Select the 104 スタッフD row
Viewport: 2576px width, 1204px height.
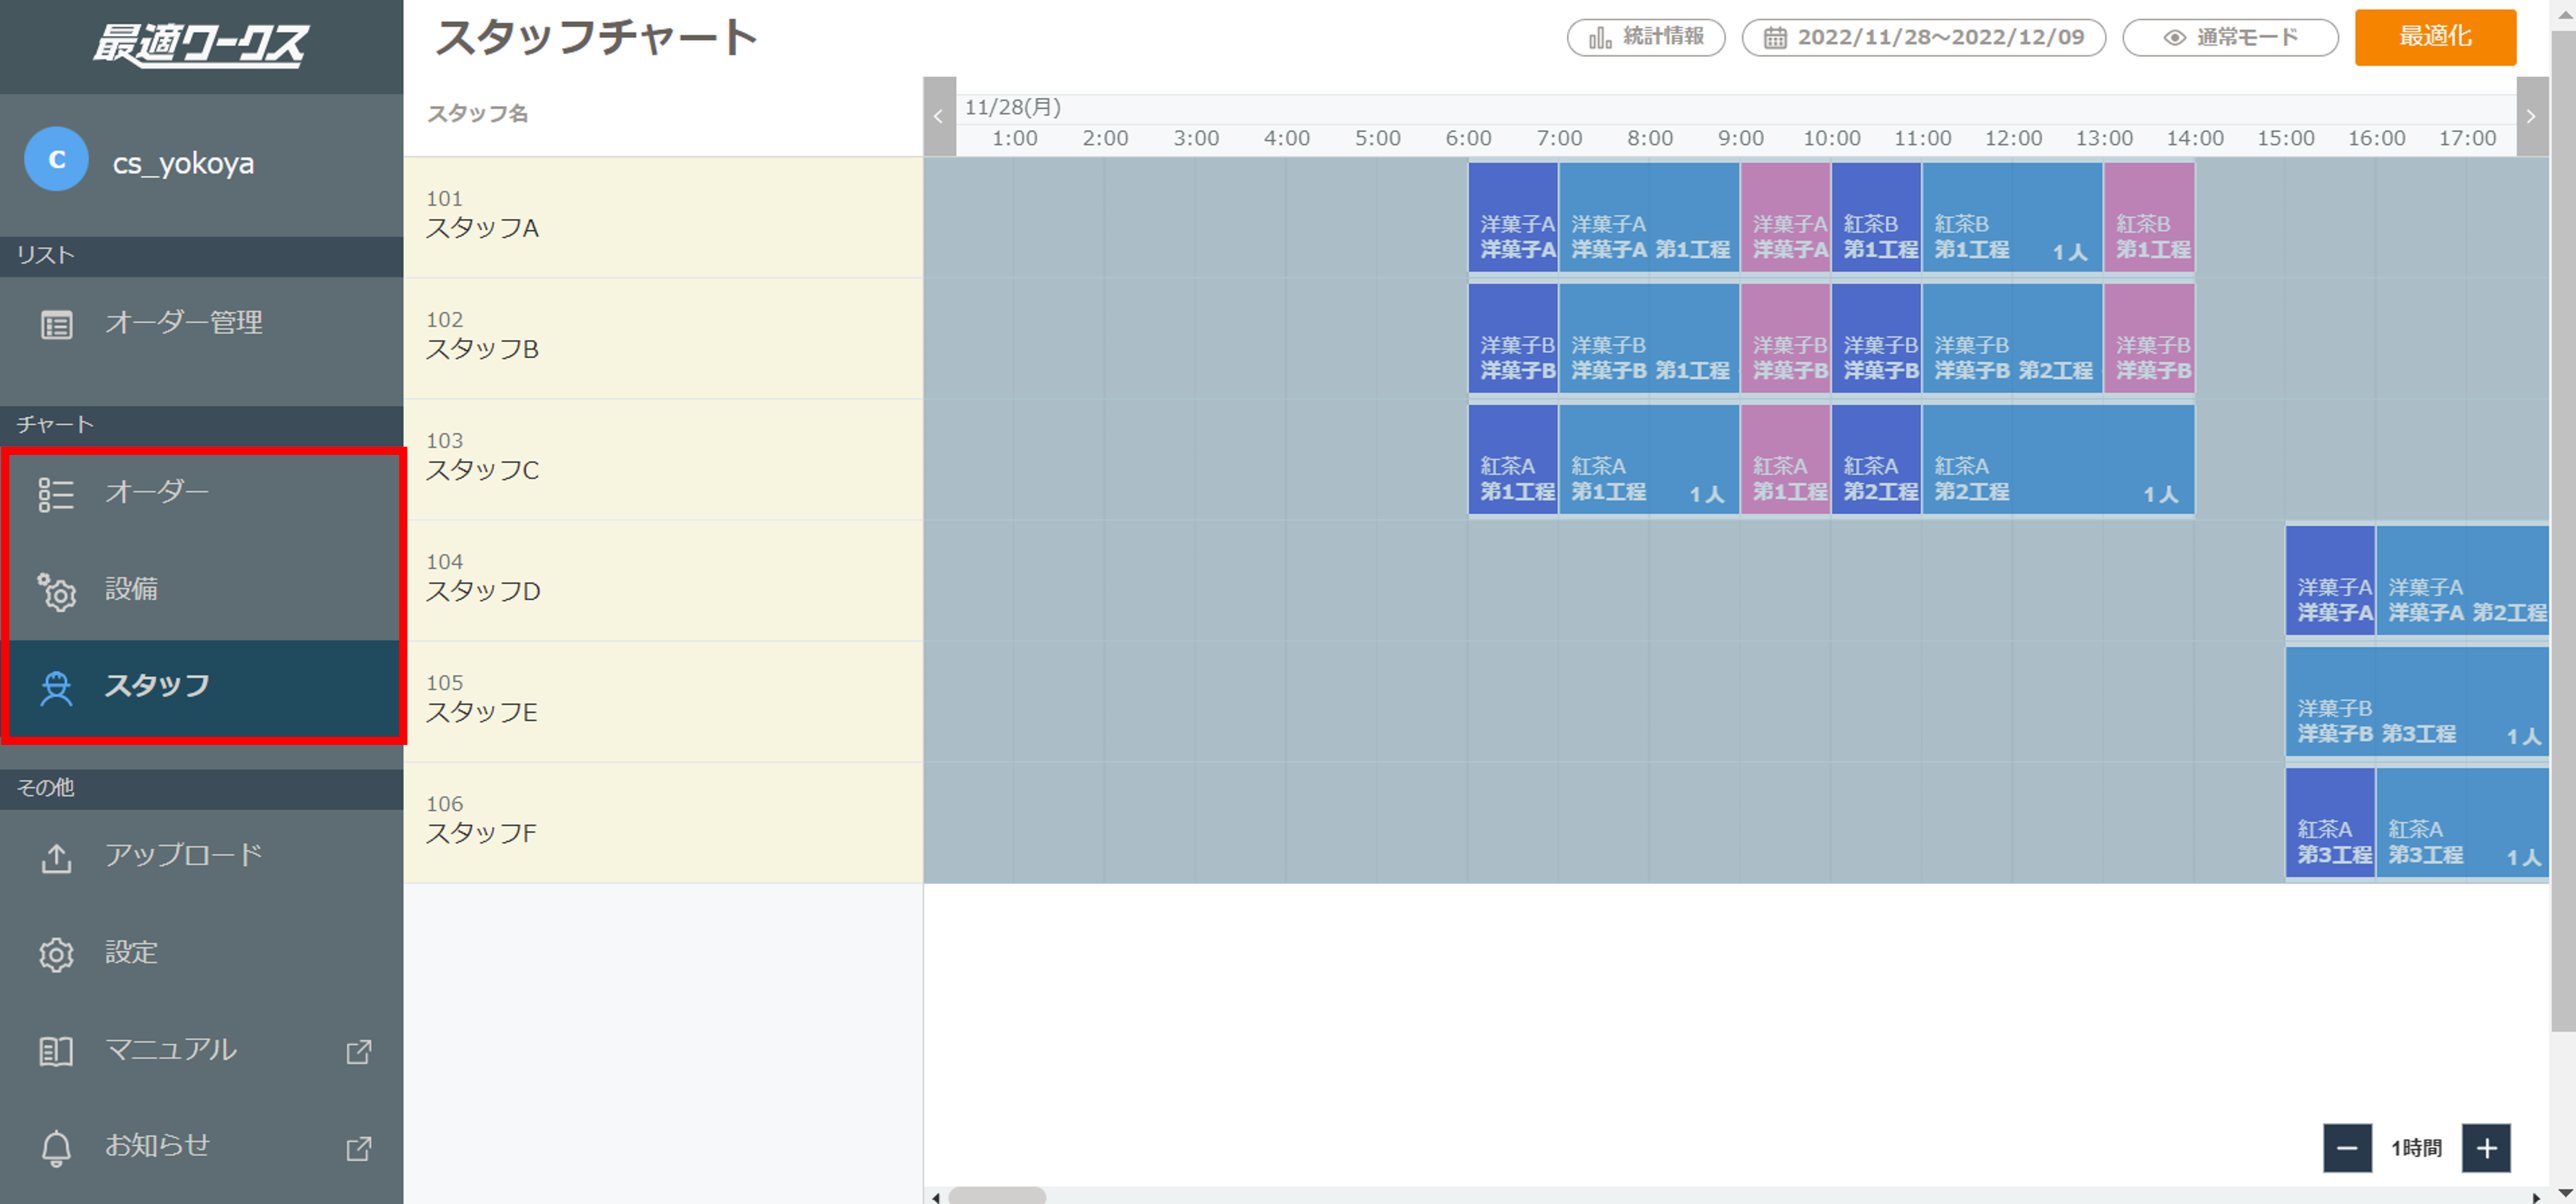(663, 580)
